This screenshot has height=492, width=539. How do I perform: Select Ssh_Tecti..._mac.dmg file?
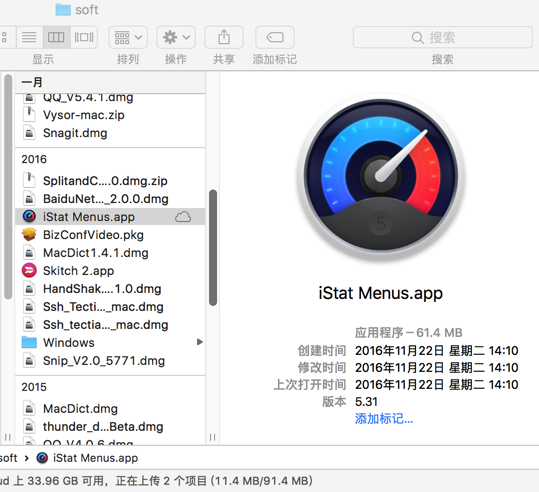coord(110,307)
